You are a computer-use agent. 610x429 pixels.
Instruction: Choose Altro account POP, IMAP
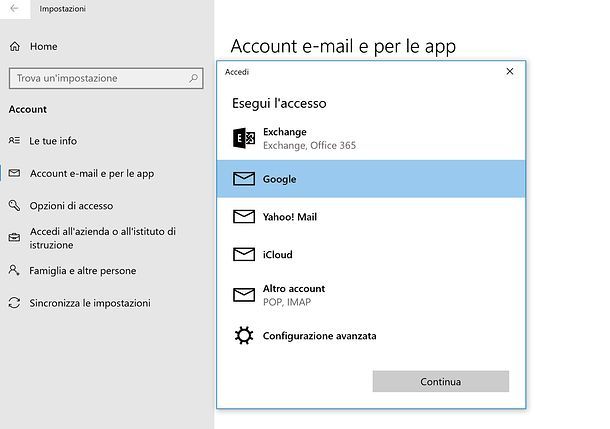pos(371,295)
